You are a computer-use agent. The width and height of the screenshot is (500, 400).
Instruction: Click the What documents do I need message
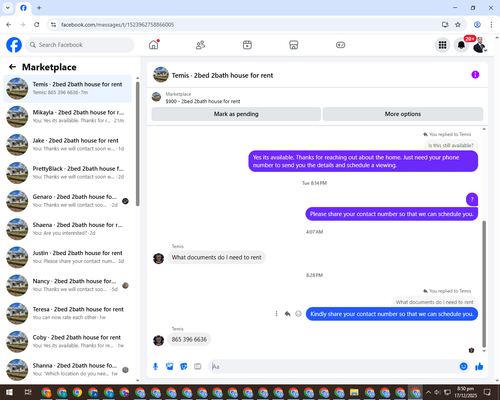point(216,257)
